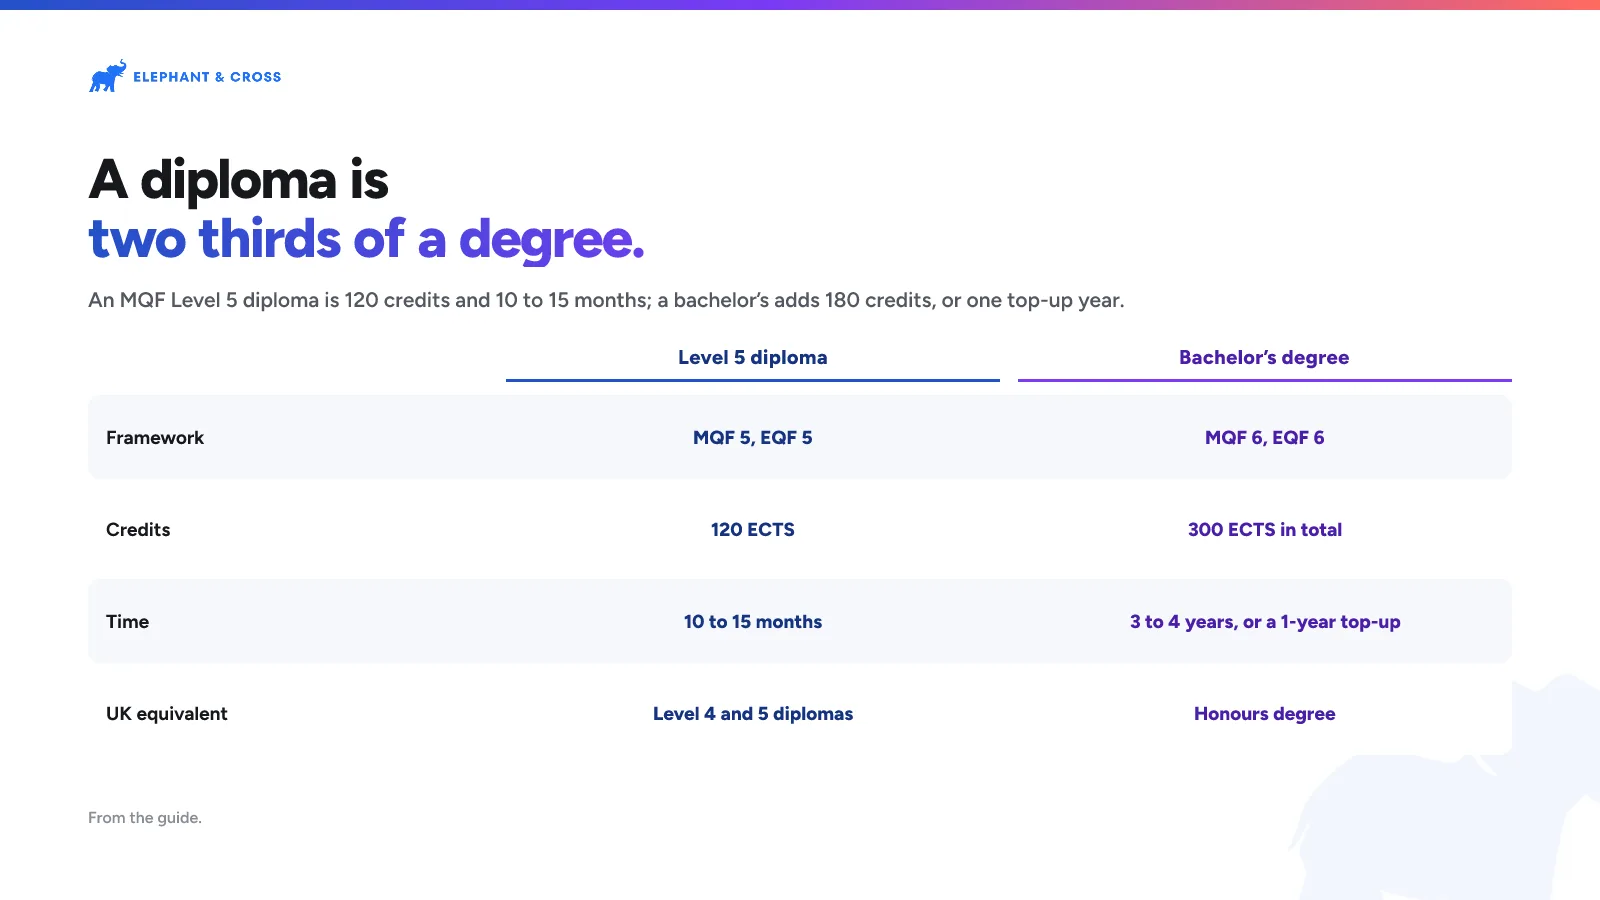
Task: Select the 'two thirds of a degree.' headline
Action: 366,240
